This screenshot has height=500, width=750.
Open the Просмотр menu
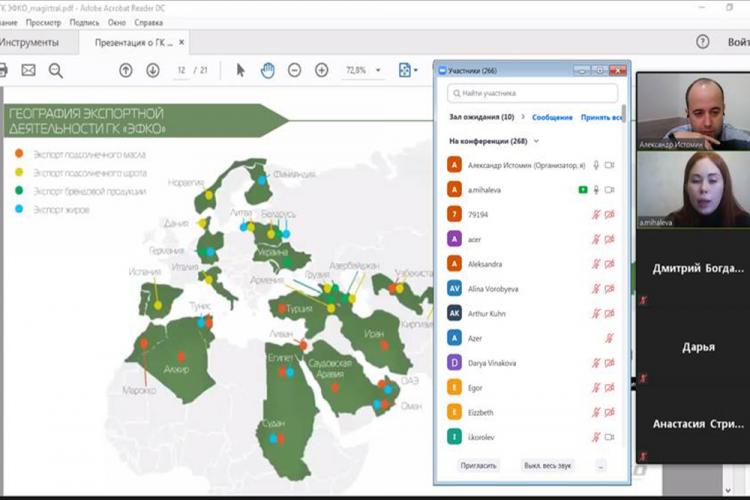point(43,21)
